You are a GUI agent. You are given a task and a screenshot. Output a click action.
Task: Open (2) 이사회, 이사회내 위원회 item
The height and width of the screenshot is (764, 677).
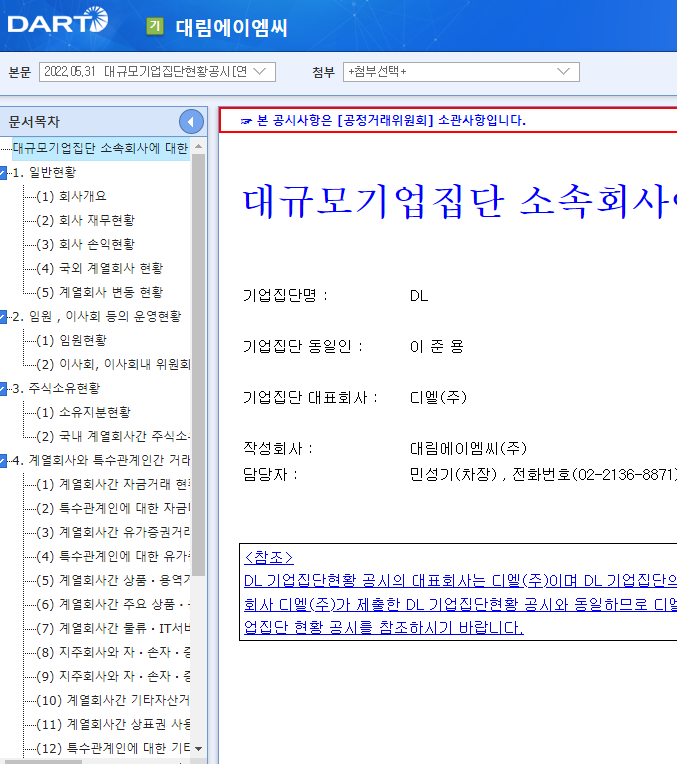[113, 364]
